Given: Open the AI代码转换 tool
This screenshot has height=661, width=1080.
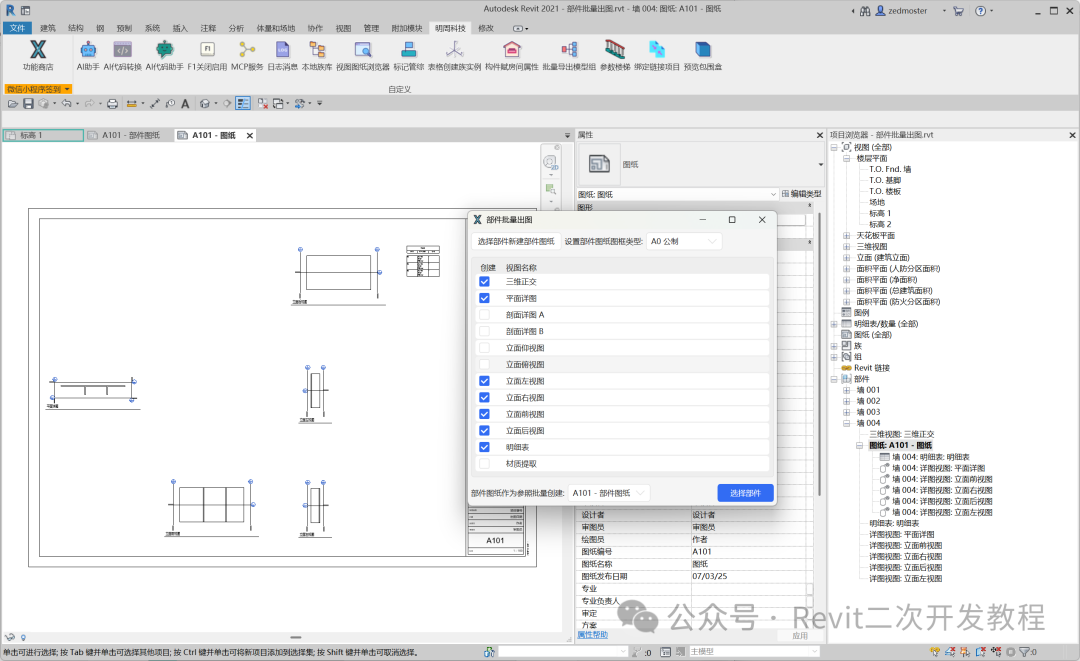Looking at the screenshot, I should click(x=123, y=54).
